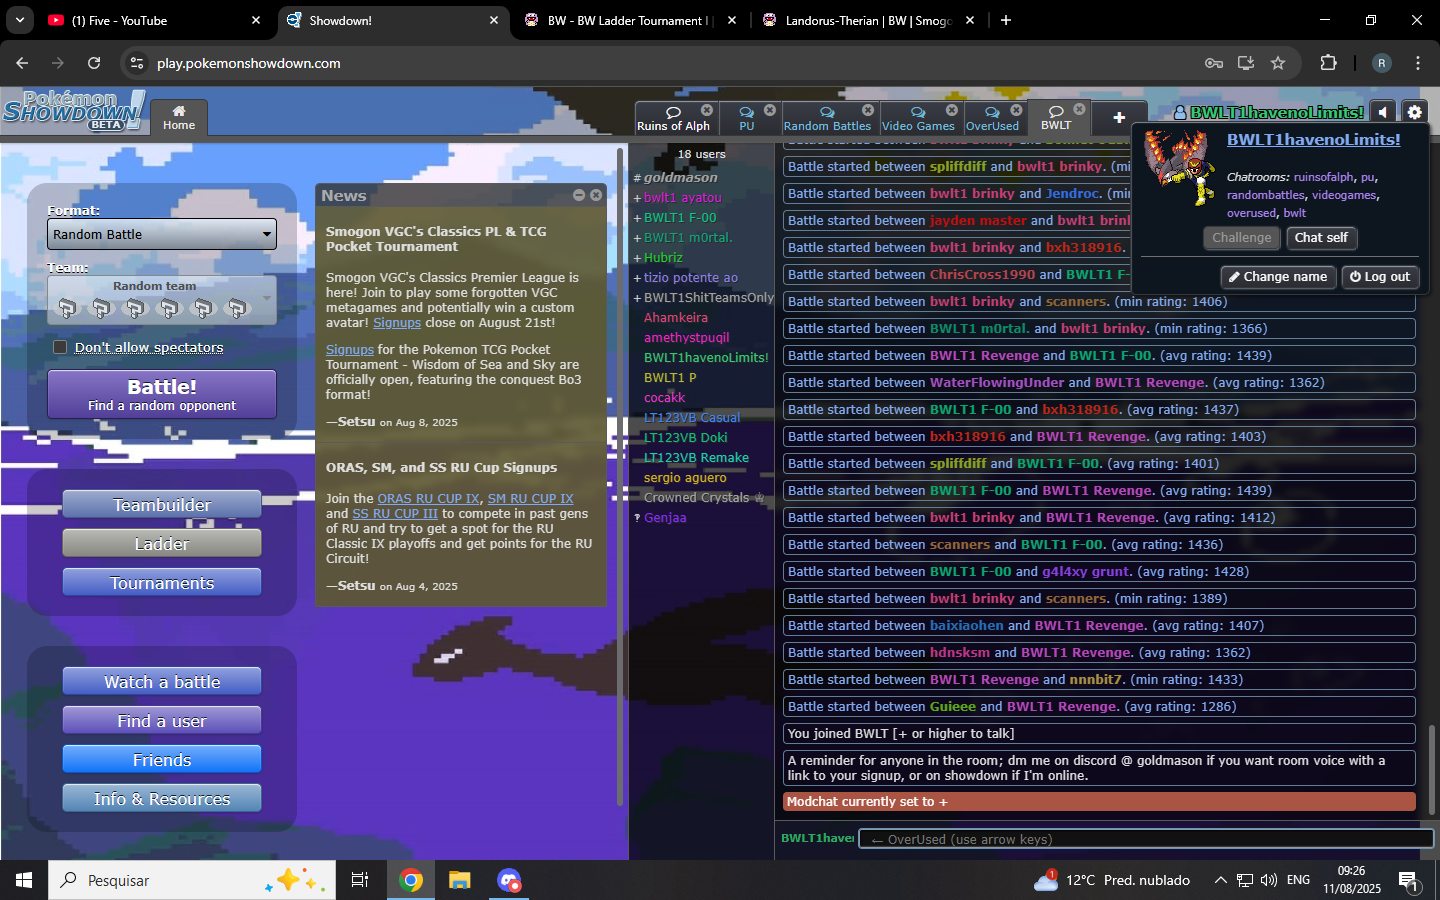The height and width of the screenshot is (900, 1440).
Task: Close the Random Battles room tab
Action: coord(868,110)
